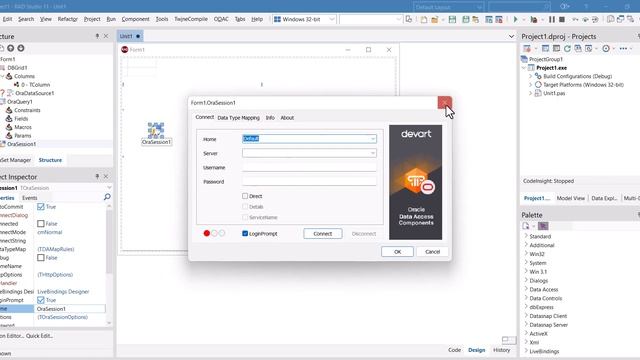Viewport: 640px width, 360px height.
Task: Click down arrow icon in Structure toolbar
Action: tap(21, 48)
